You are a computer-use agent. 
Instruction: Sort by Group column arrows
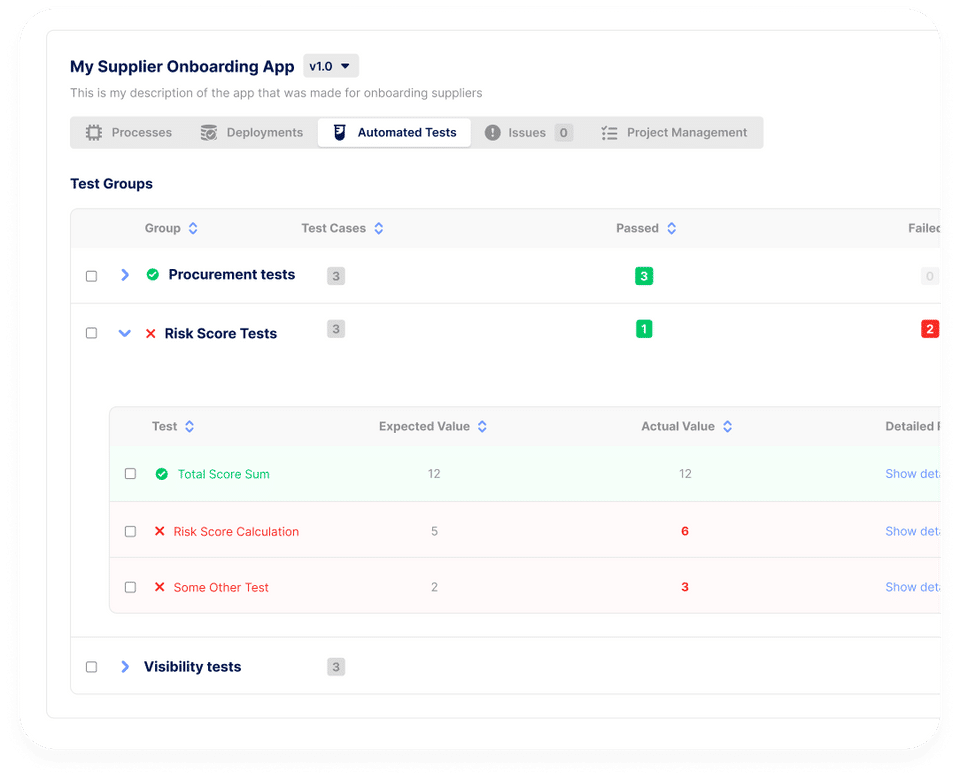(x=193, y=228)
